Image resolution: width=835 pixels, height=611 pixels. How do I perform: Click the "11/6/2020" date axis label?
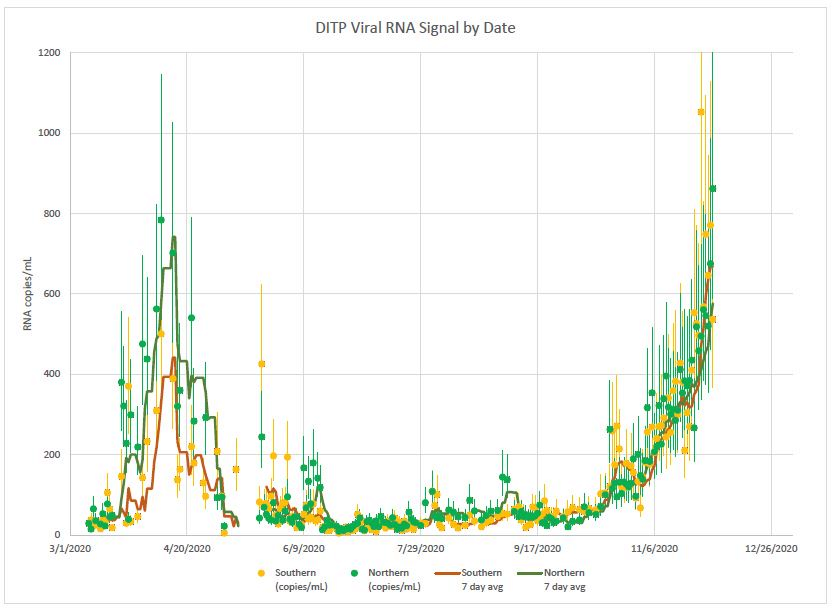pyautogui.click(x=654, y=548)
